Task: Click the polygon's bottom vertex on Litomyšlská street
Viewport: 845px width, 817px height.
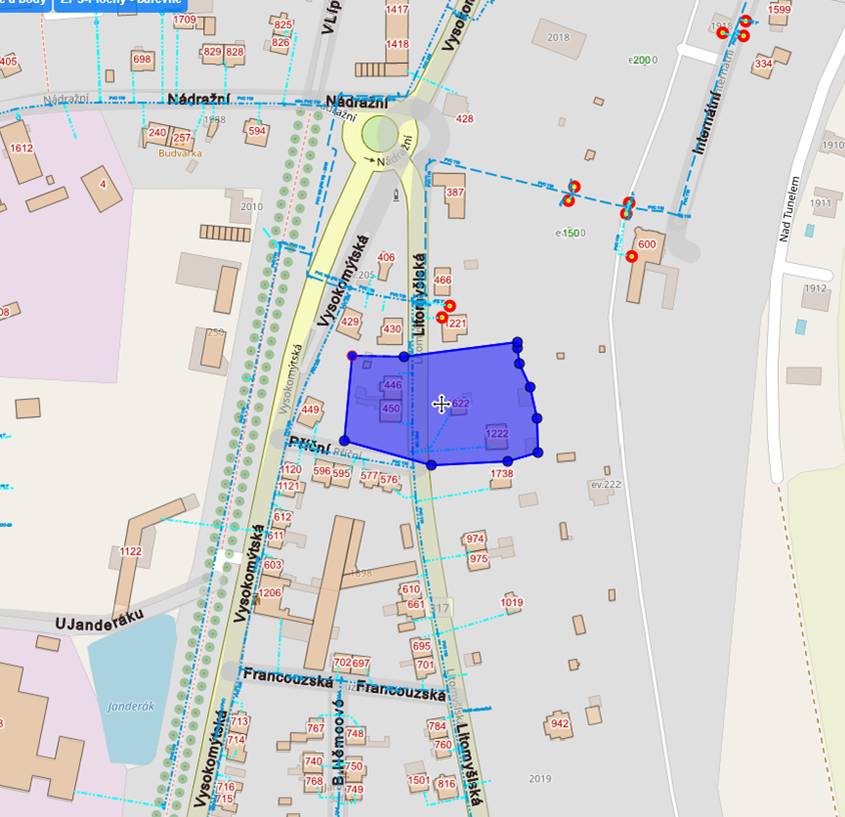Action: point(431,464)
